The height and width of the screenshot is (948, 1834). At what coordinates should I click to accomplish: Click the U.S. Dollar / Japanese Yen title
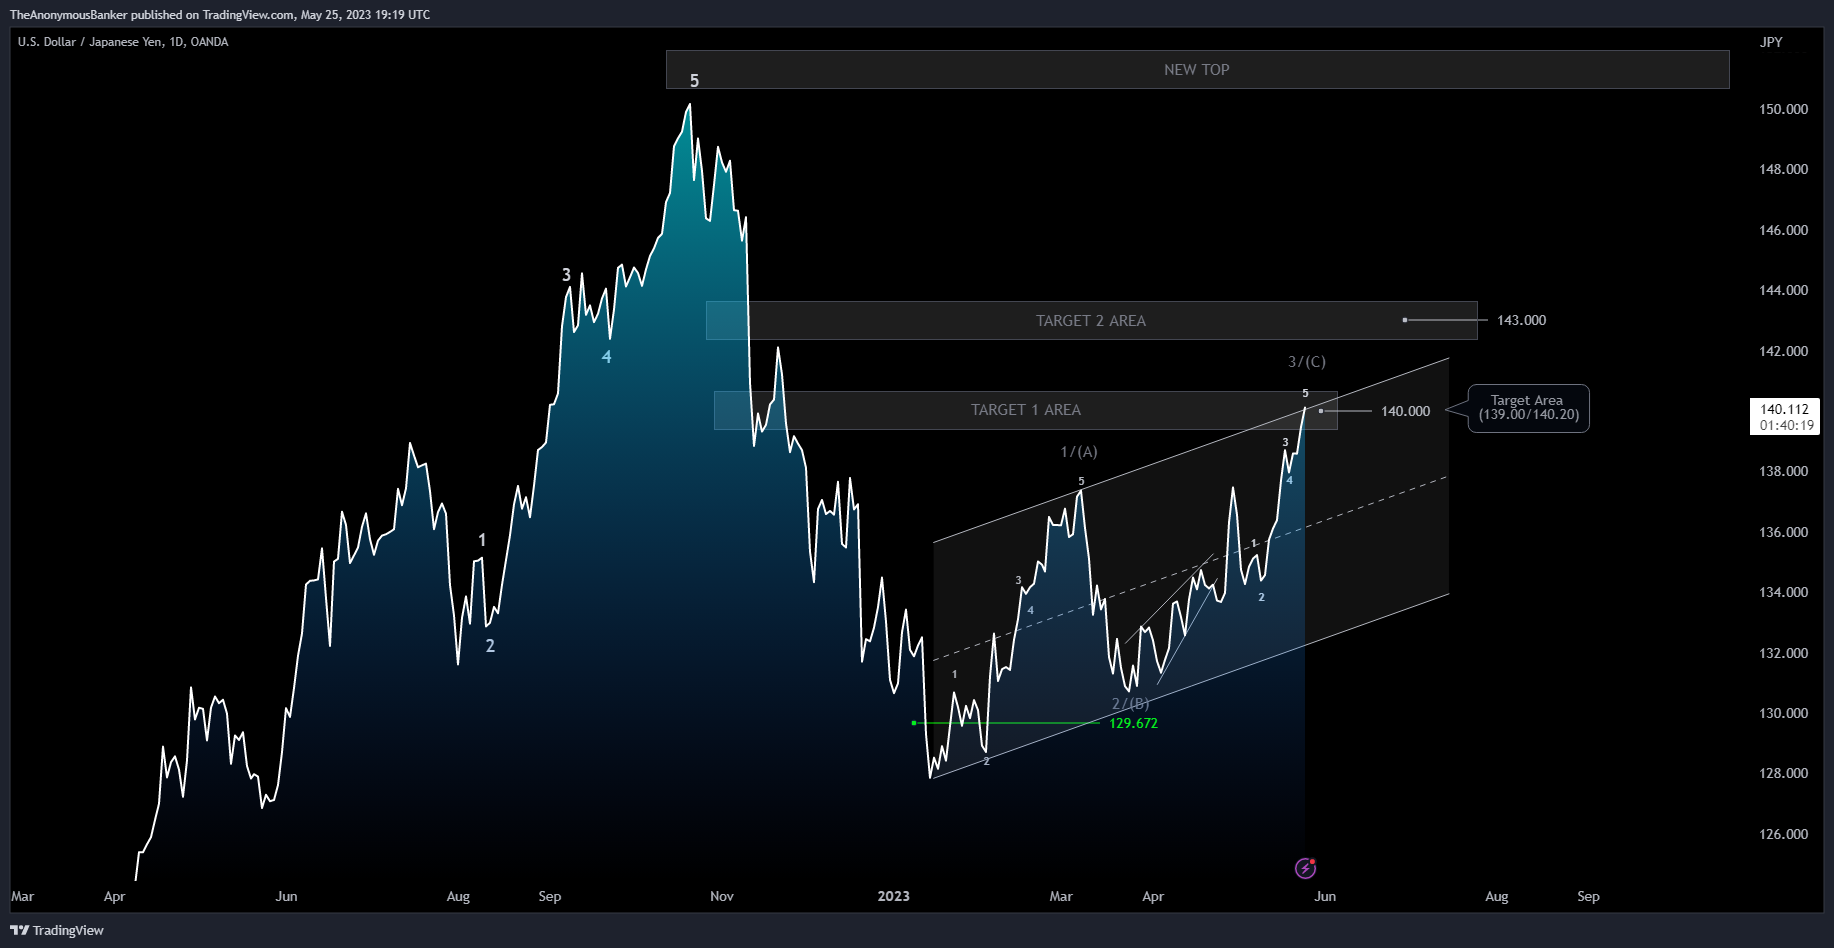(x=123, y=42)
